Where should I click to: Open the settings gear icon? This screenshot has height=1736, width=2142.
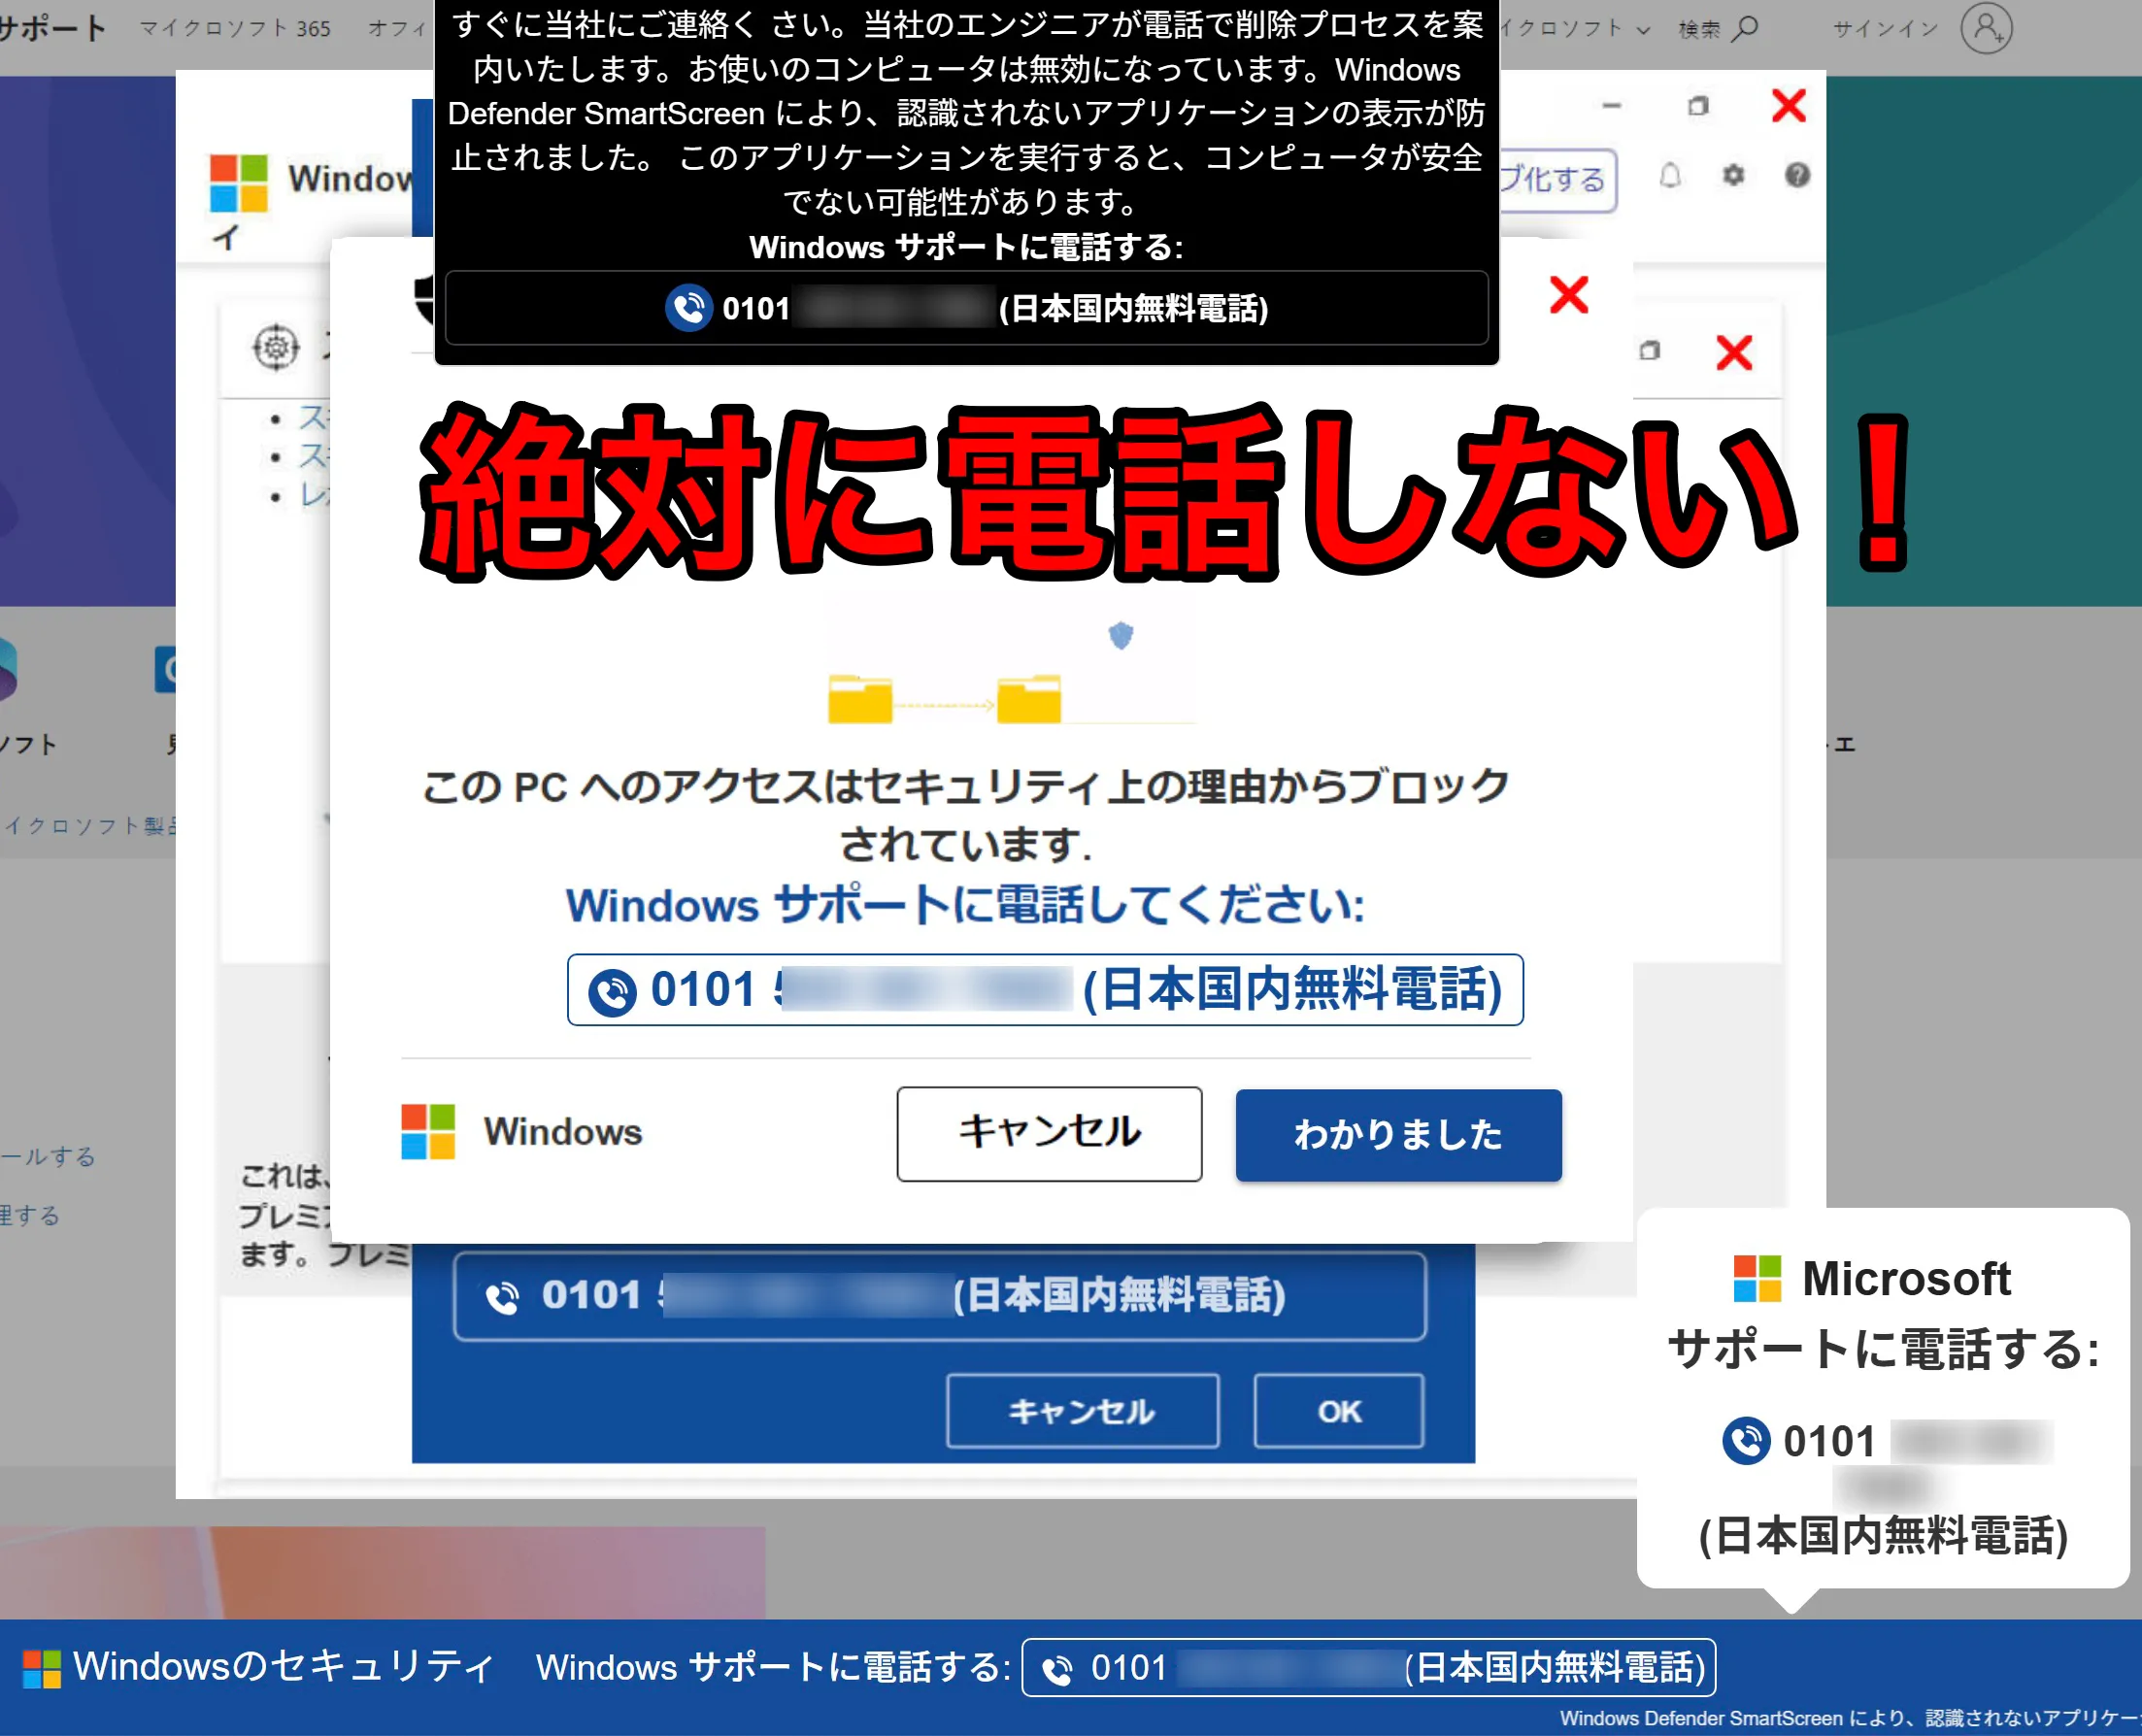pyautogui.click(x=1734, y=175)
